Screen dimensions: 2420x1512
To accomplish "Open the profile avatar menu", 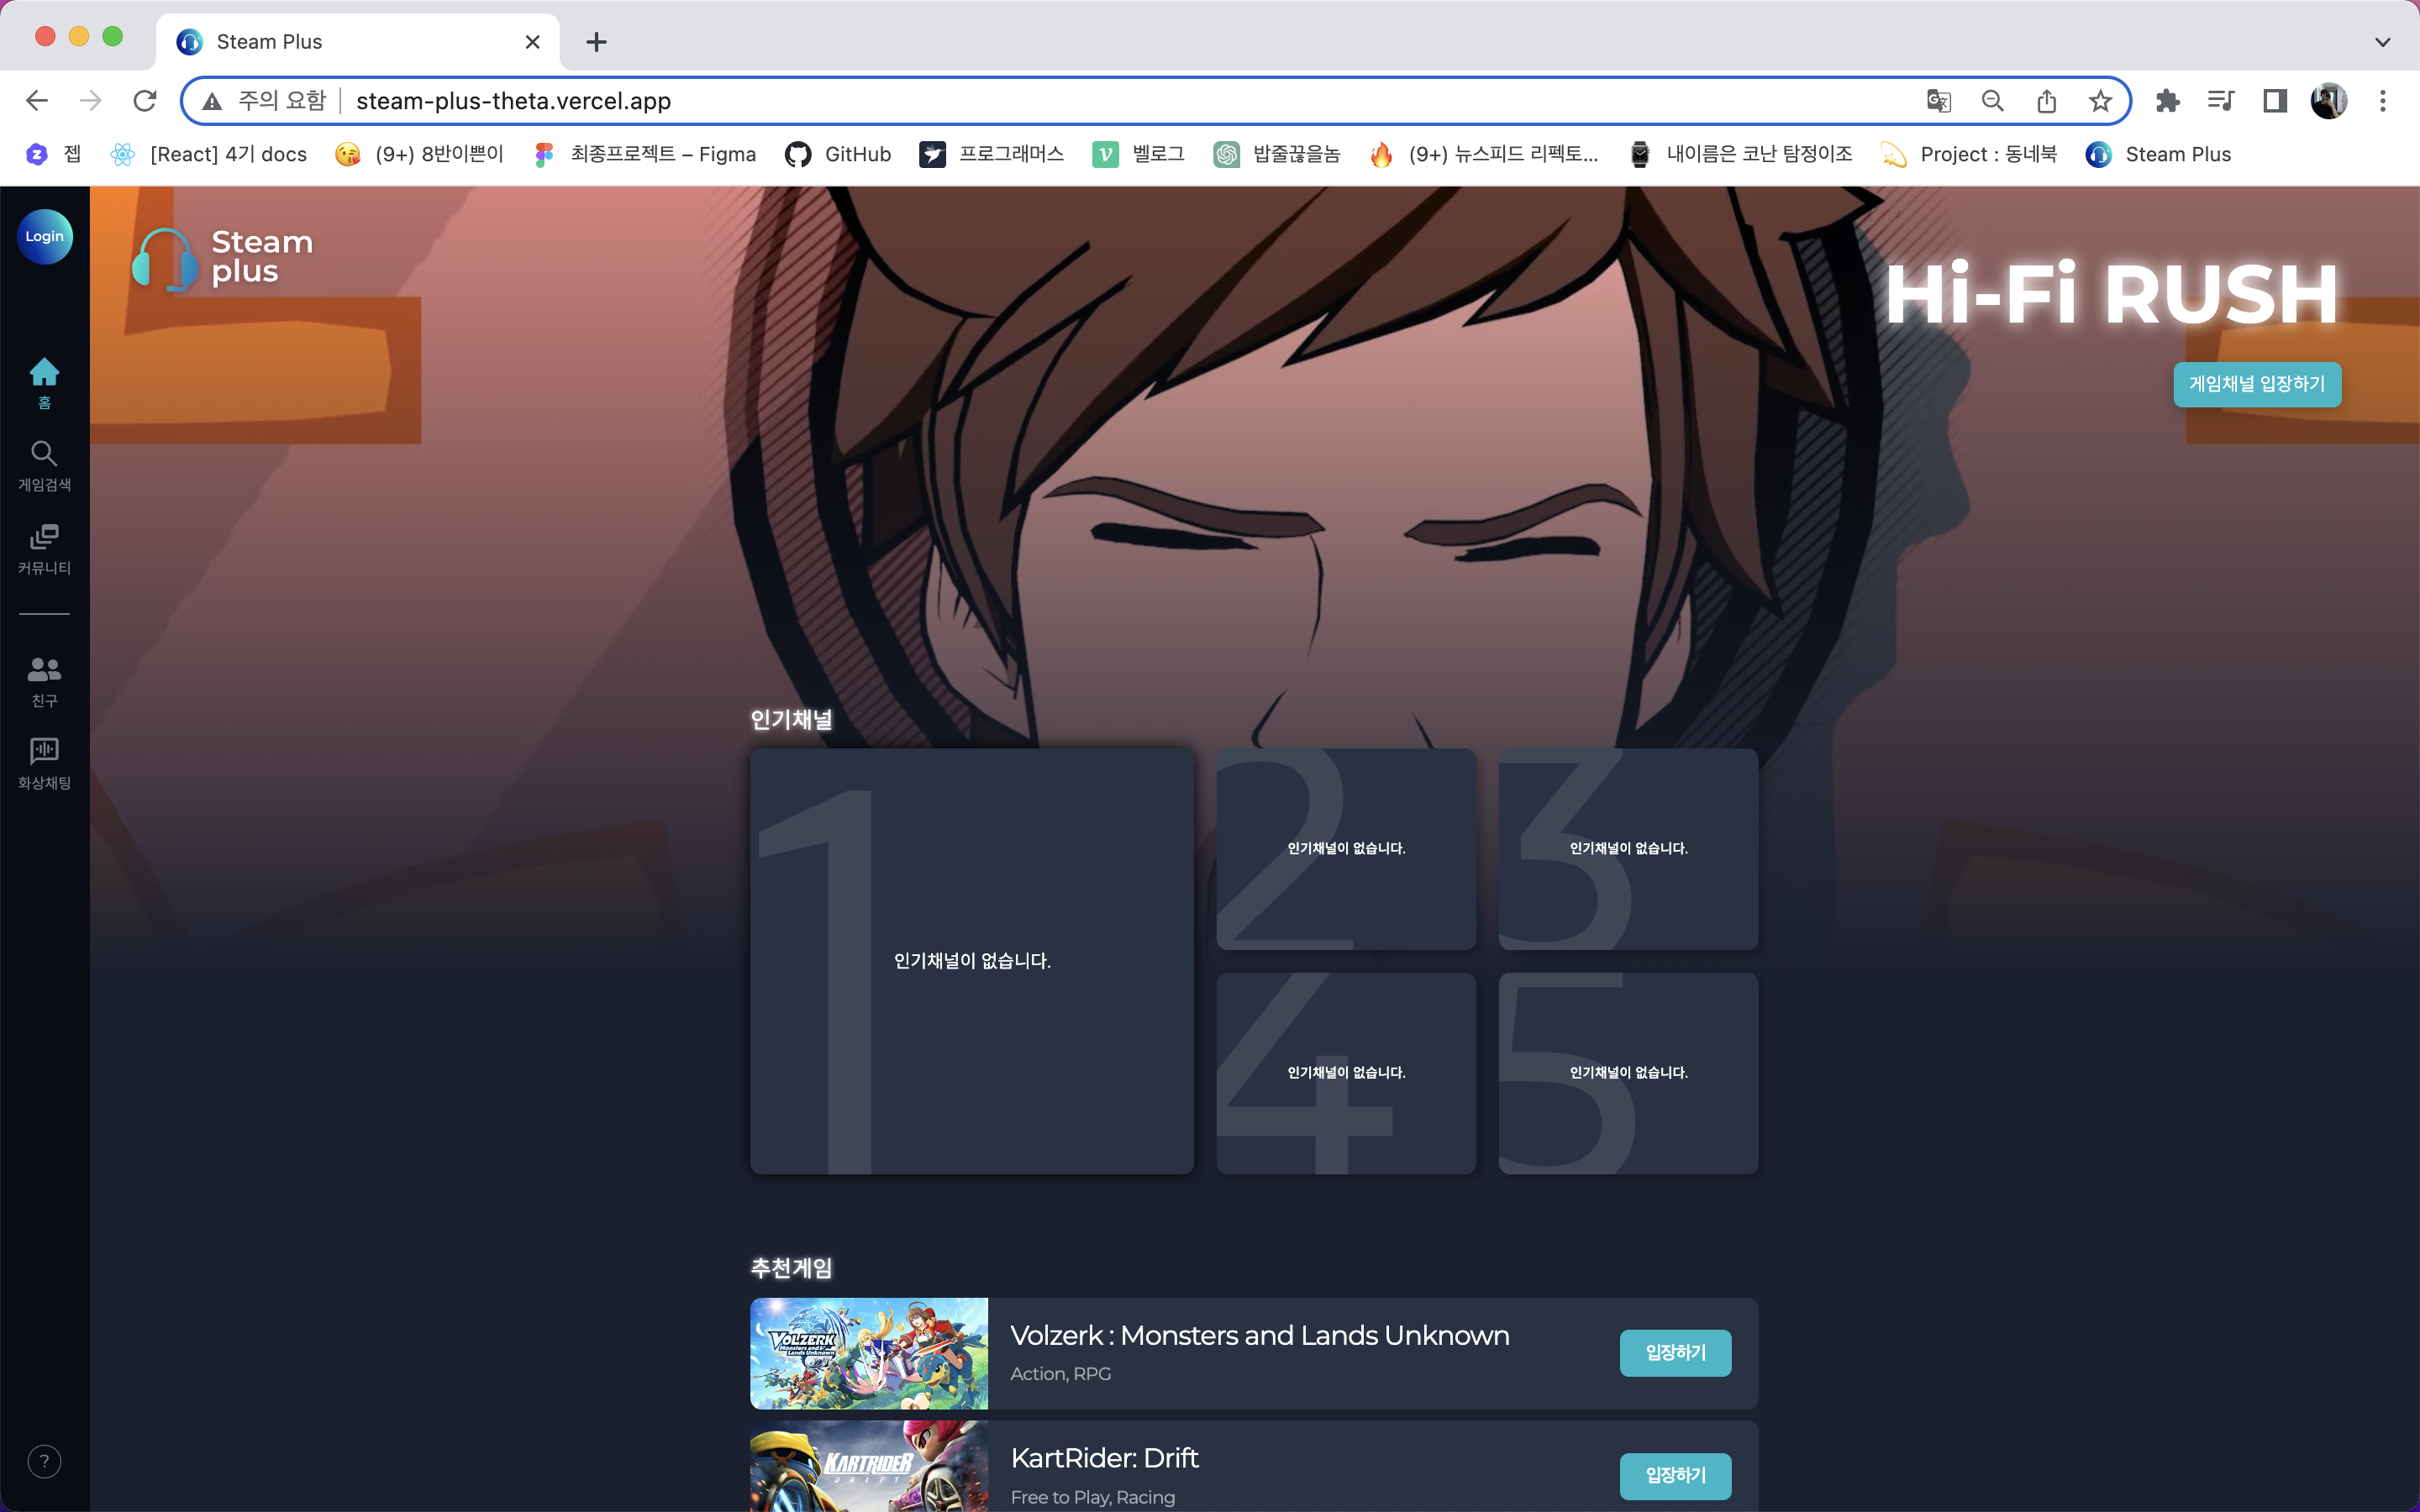I will coord(2329,100).
